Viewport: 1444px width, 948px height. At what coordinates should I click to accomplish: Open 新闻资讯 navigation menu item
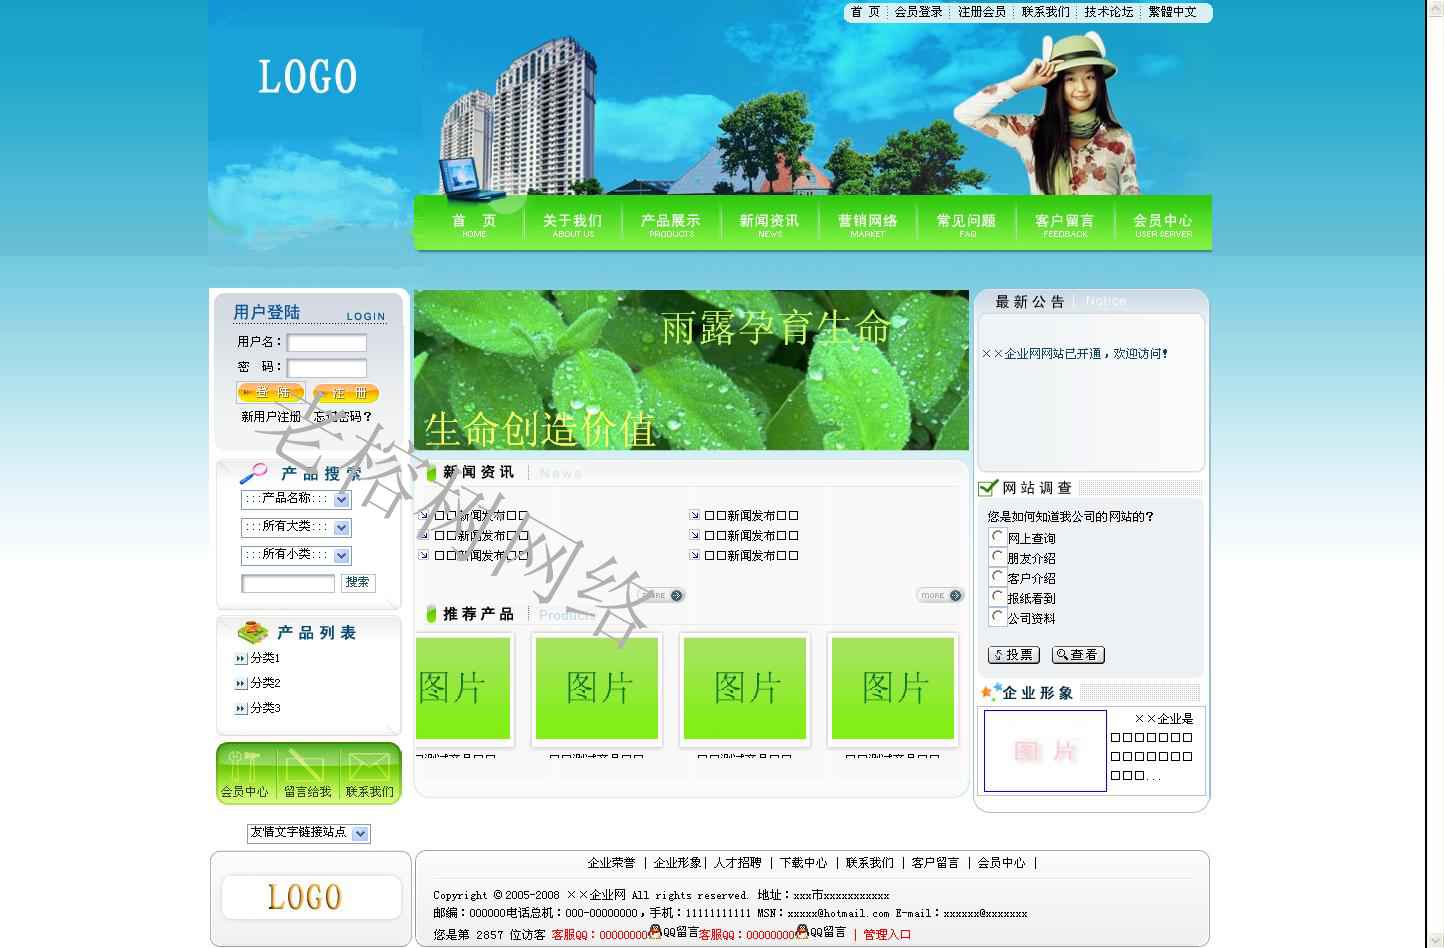769,224
